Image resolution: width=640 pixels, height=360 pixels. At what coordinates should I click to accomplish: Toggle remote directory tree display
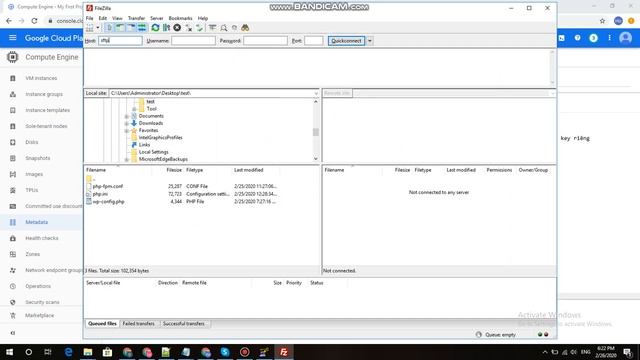131,28
